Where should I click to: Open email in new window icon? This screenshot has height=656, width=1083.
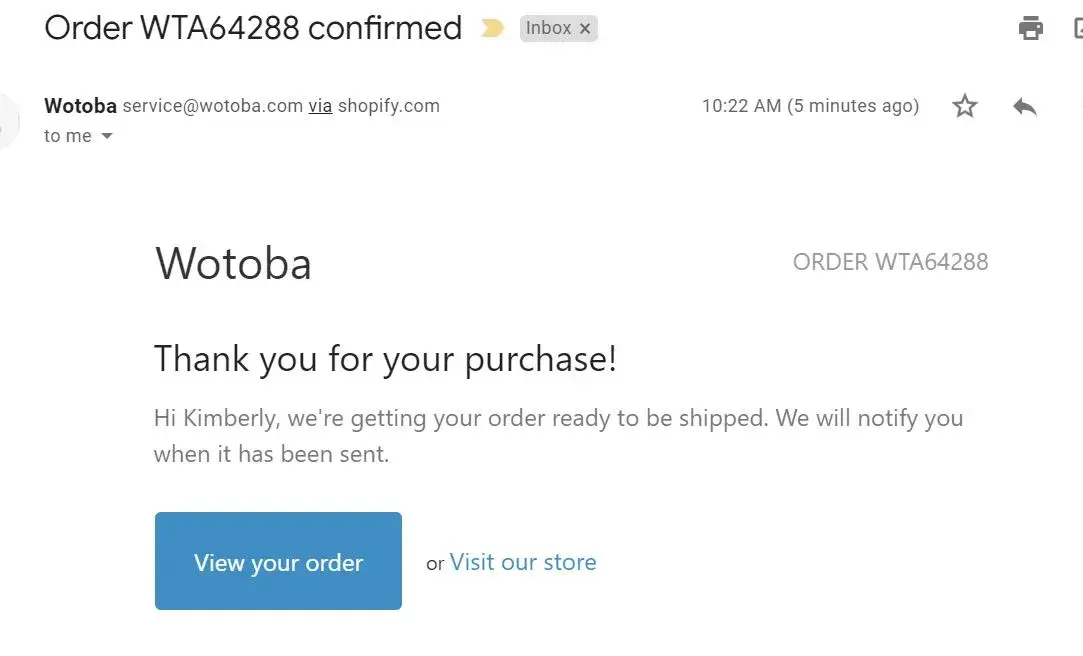tap(1078, 28)
